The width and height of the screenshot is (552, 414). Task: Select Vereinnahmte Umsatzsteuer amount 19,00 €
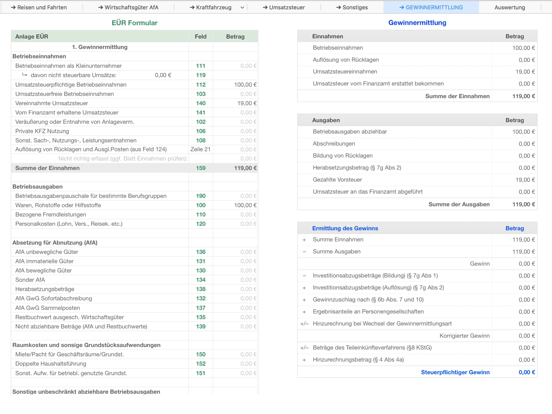(247, 103)
